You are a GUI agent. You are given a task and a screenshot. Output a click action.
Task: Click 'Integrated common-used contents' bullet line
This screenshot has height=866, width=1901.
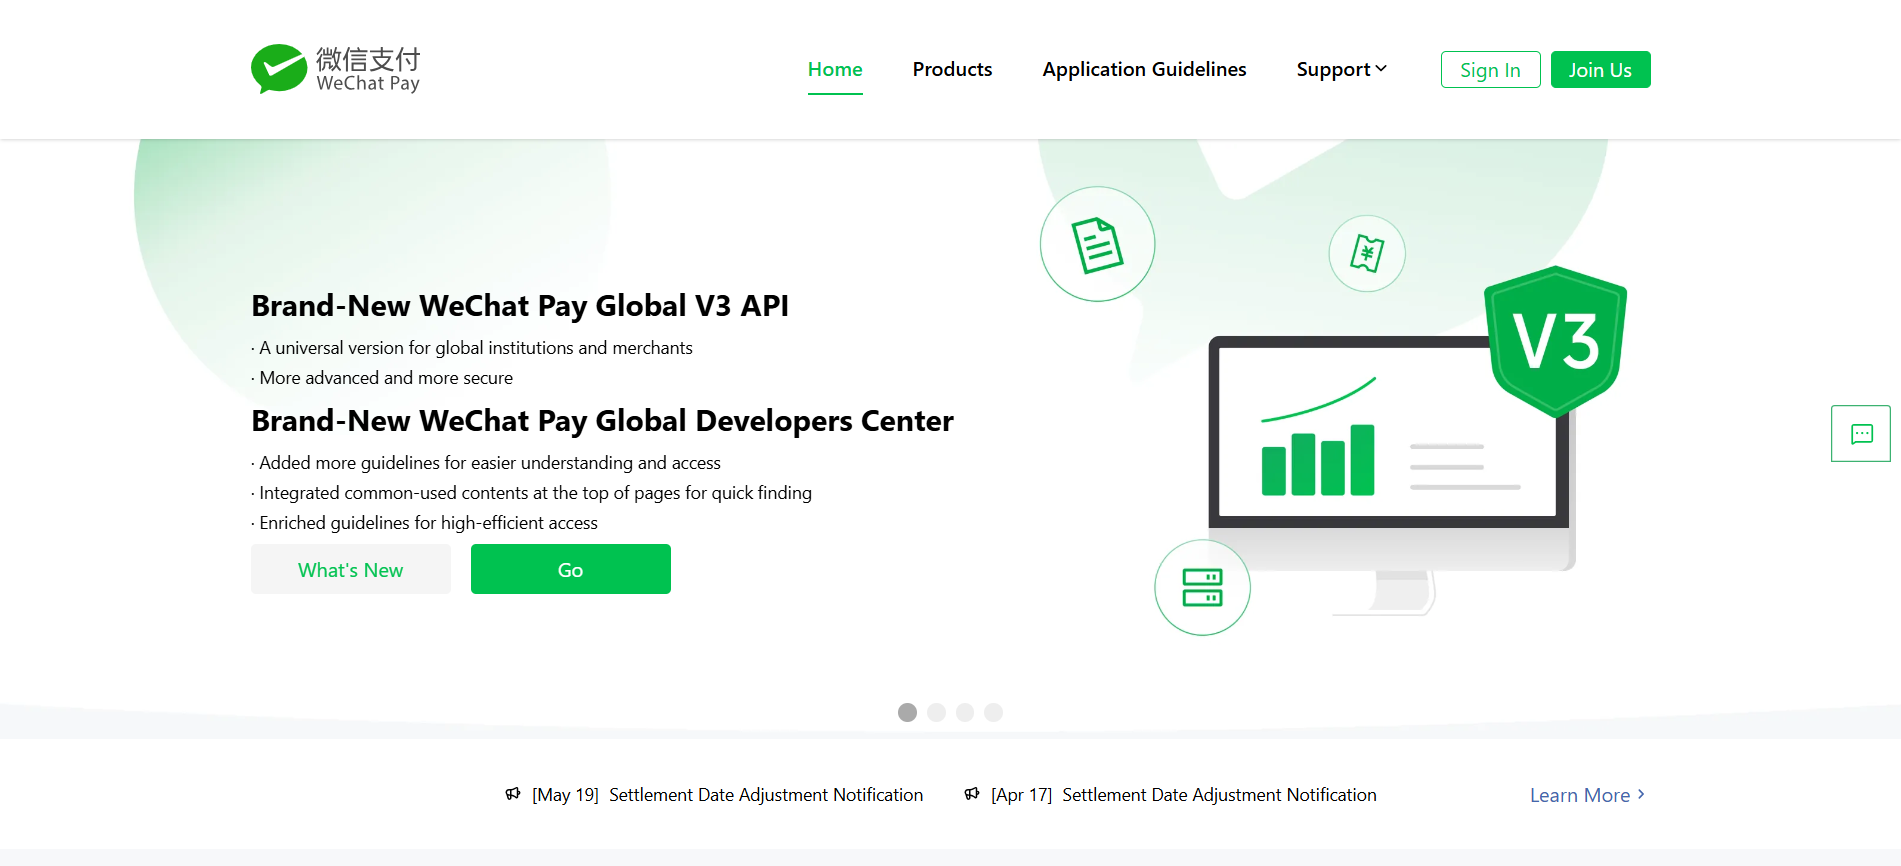pos(531,493)
